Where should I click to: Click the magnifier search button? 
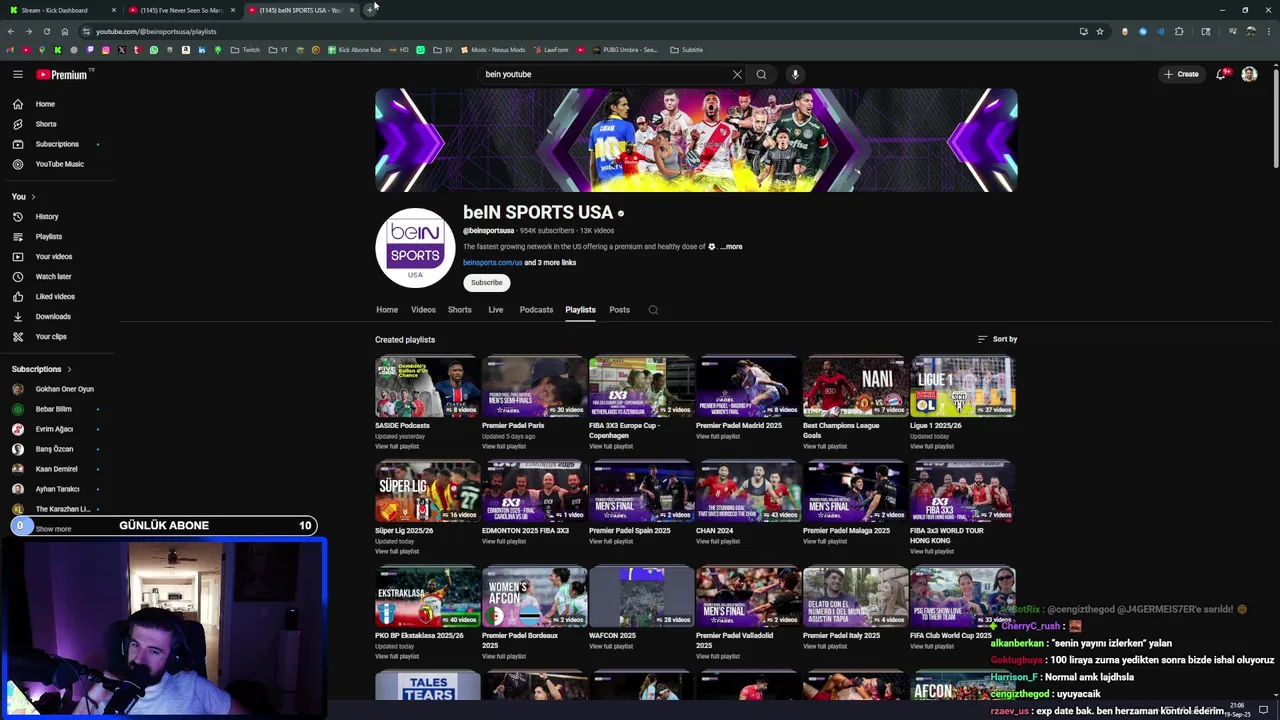click(761, 74)
